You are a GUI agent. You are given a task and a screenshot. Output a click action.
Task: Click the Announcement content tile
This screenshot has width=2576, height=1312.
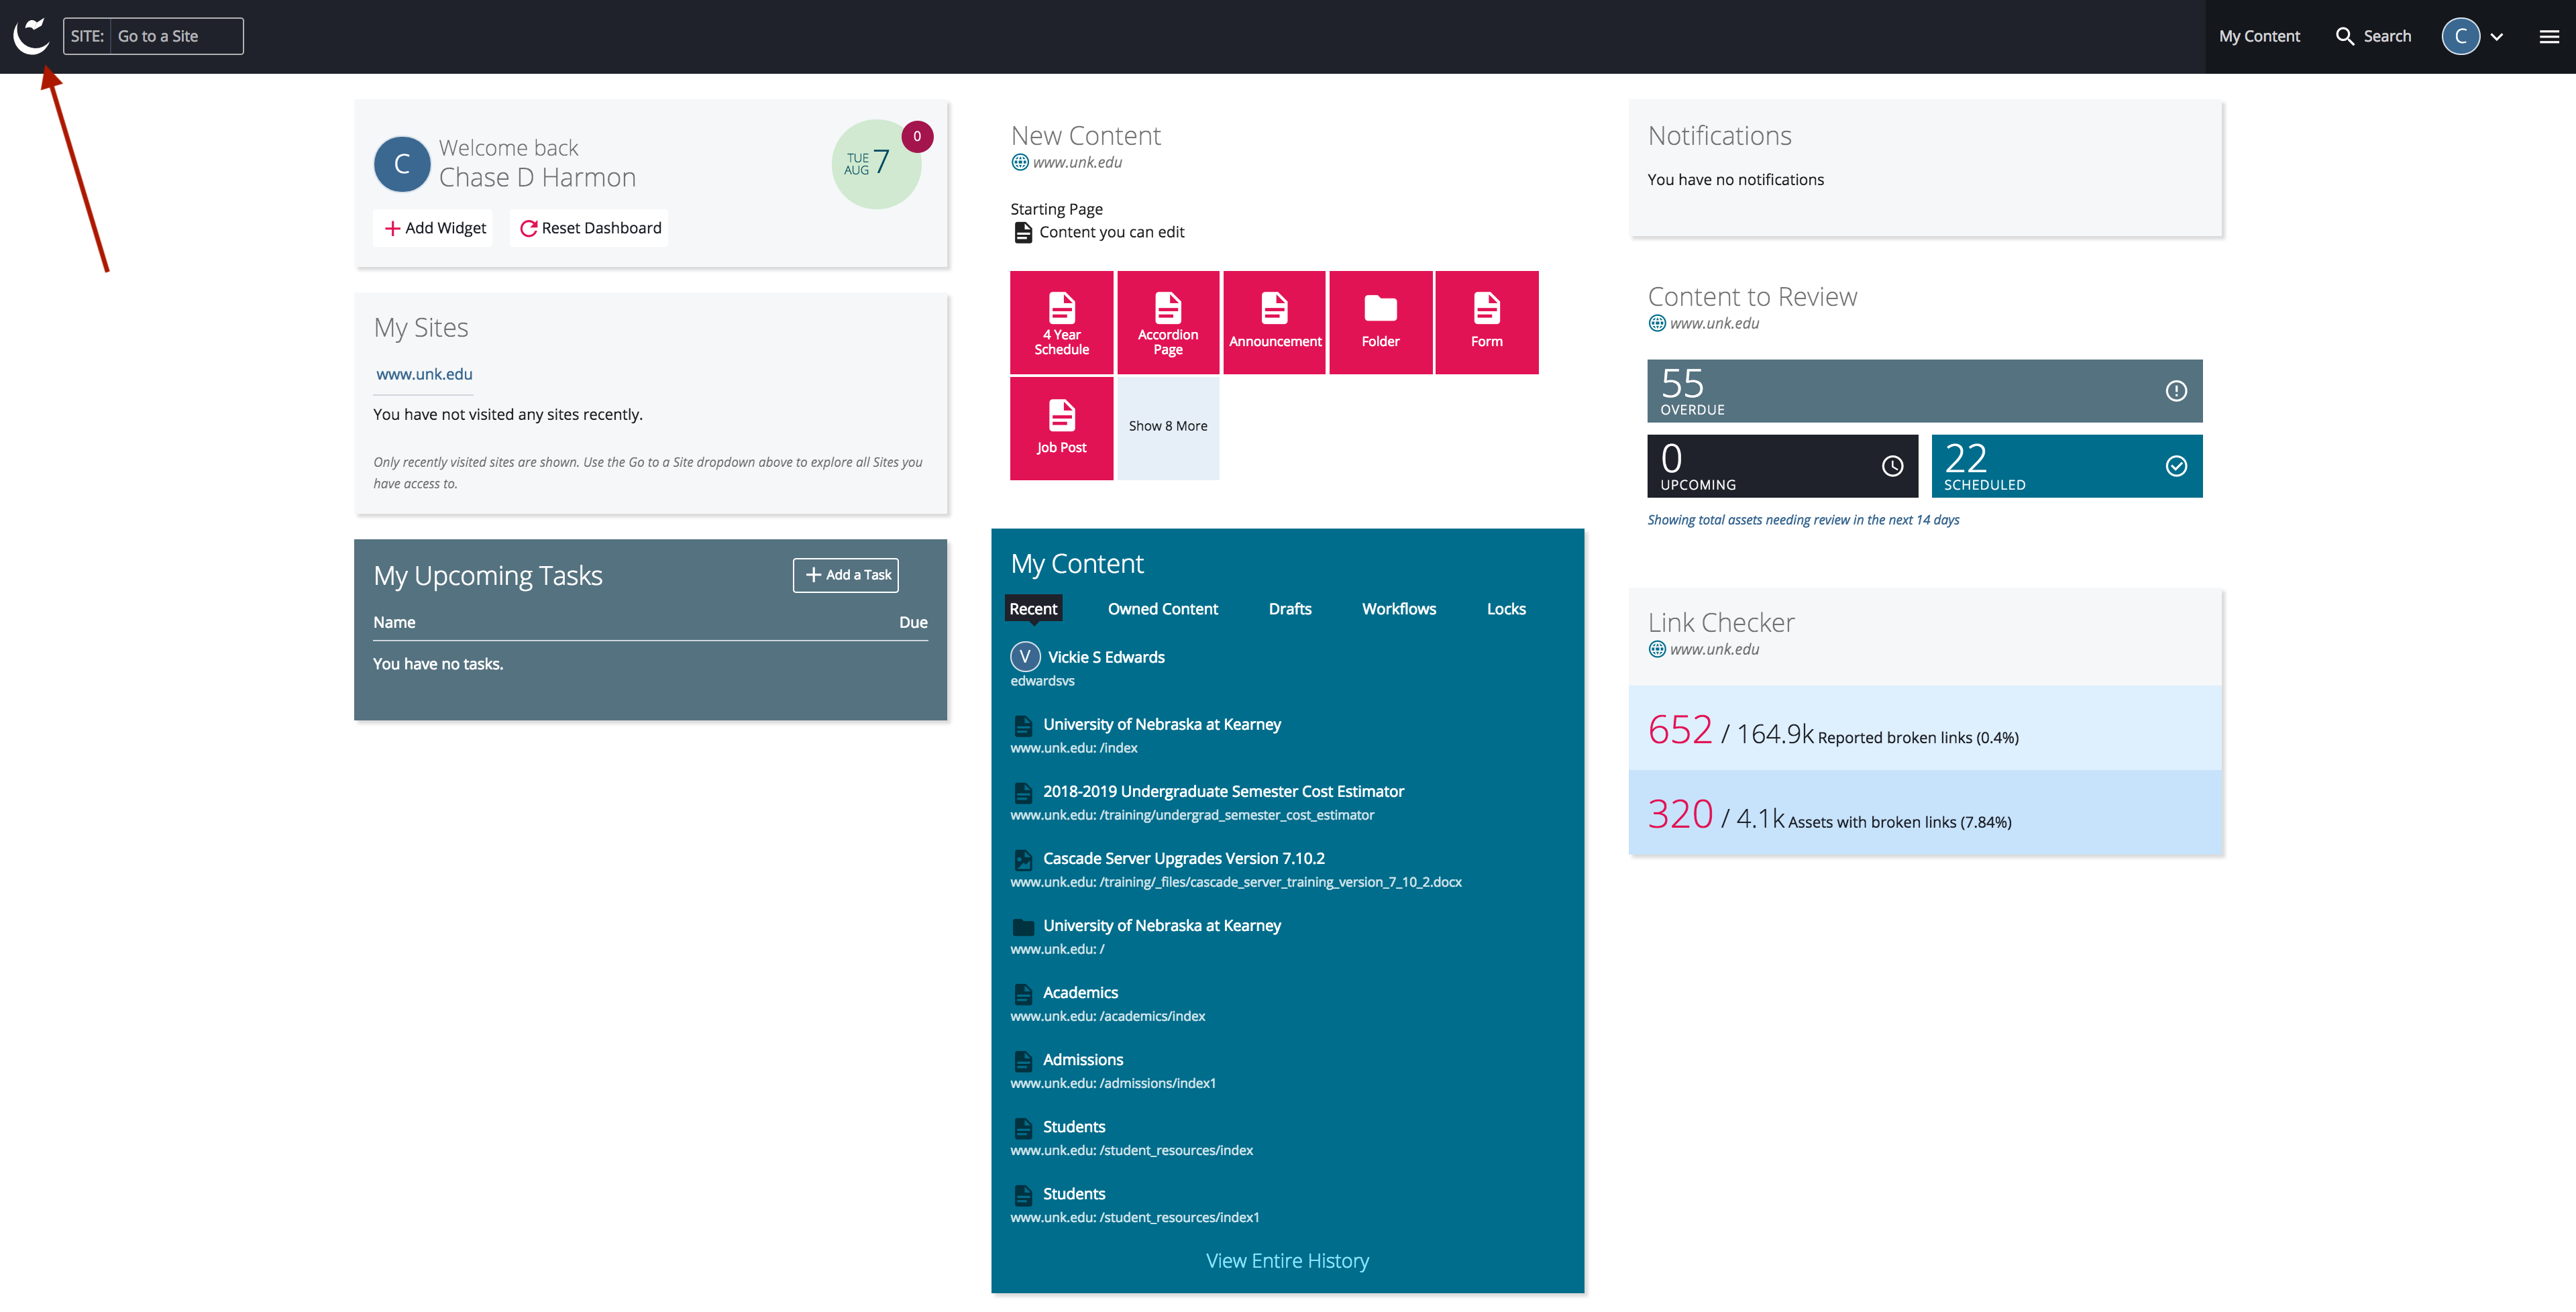tap(1274, 322)
